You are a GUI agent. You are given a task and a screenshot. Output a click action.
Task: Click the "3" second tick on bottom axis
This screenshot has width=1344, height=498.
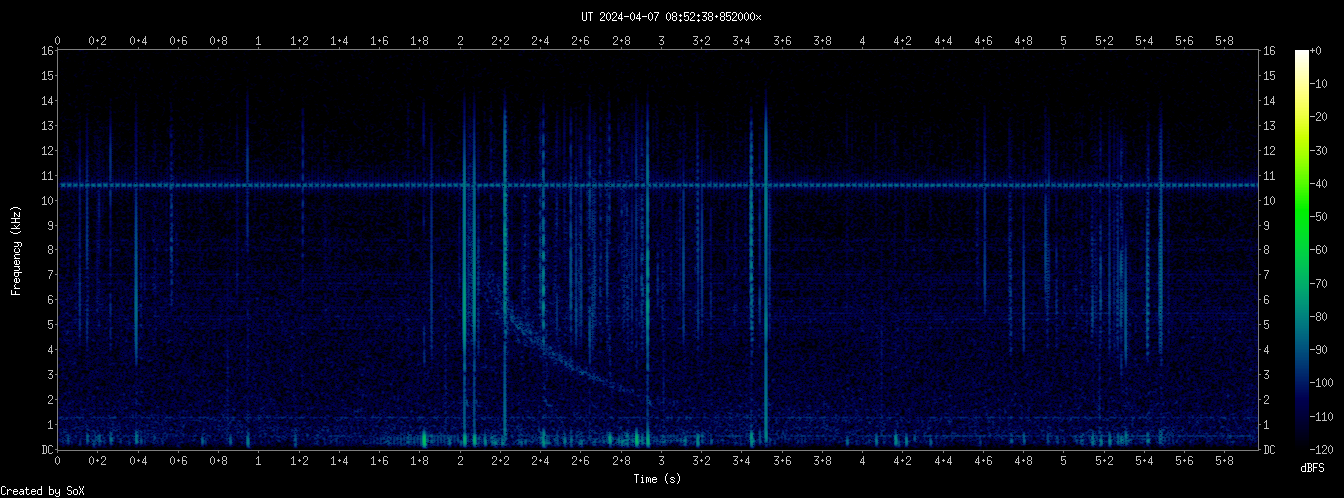661,461
